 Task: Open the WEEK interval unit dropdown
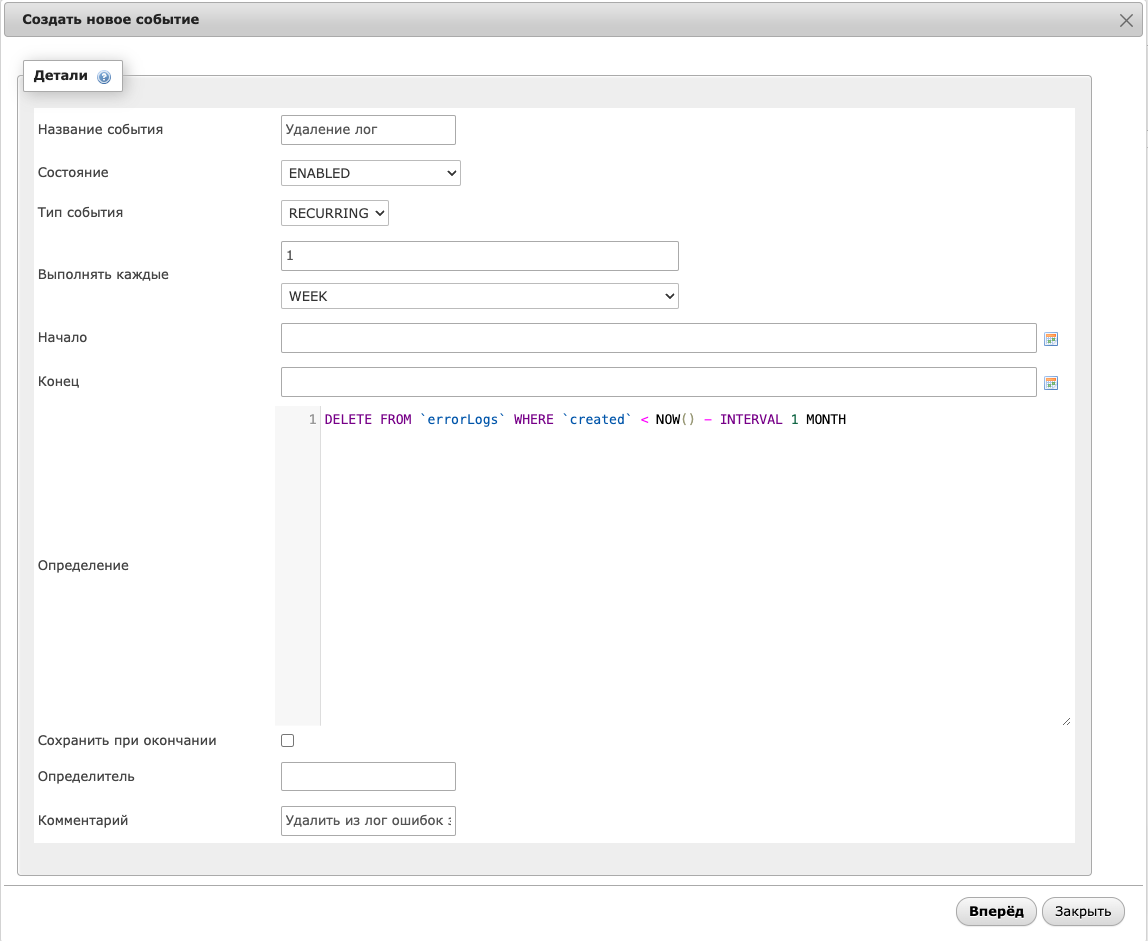click(x=479, y=296)
